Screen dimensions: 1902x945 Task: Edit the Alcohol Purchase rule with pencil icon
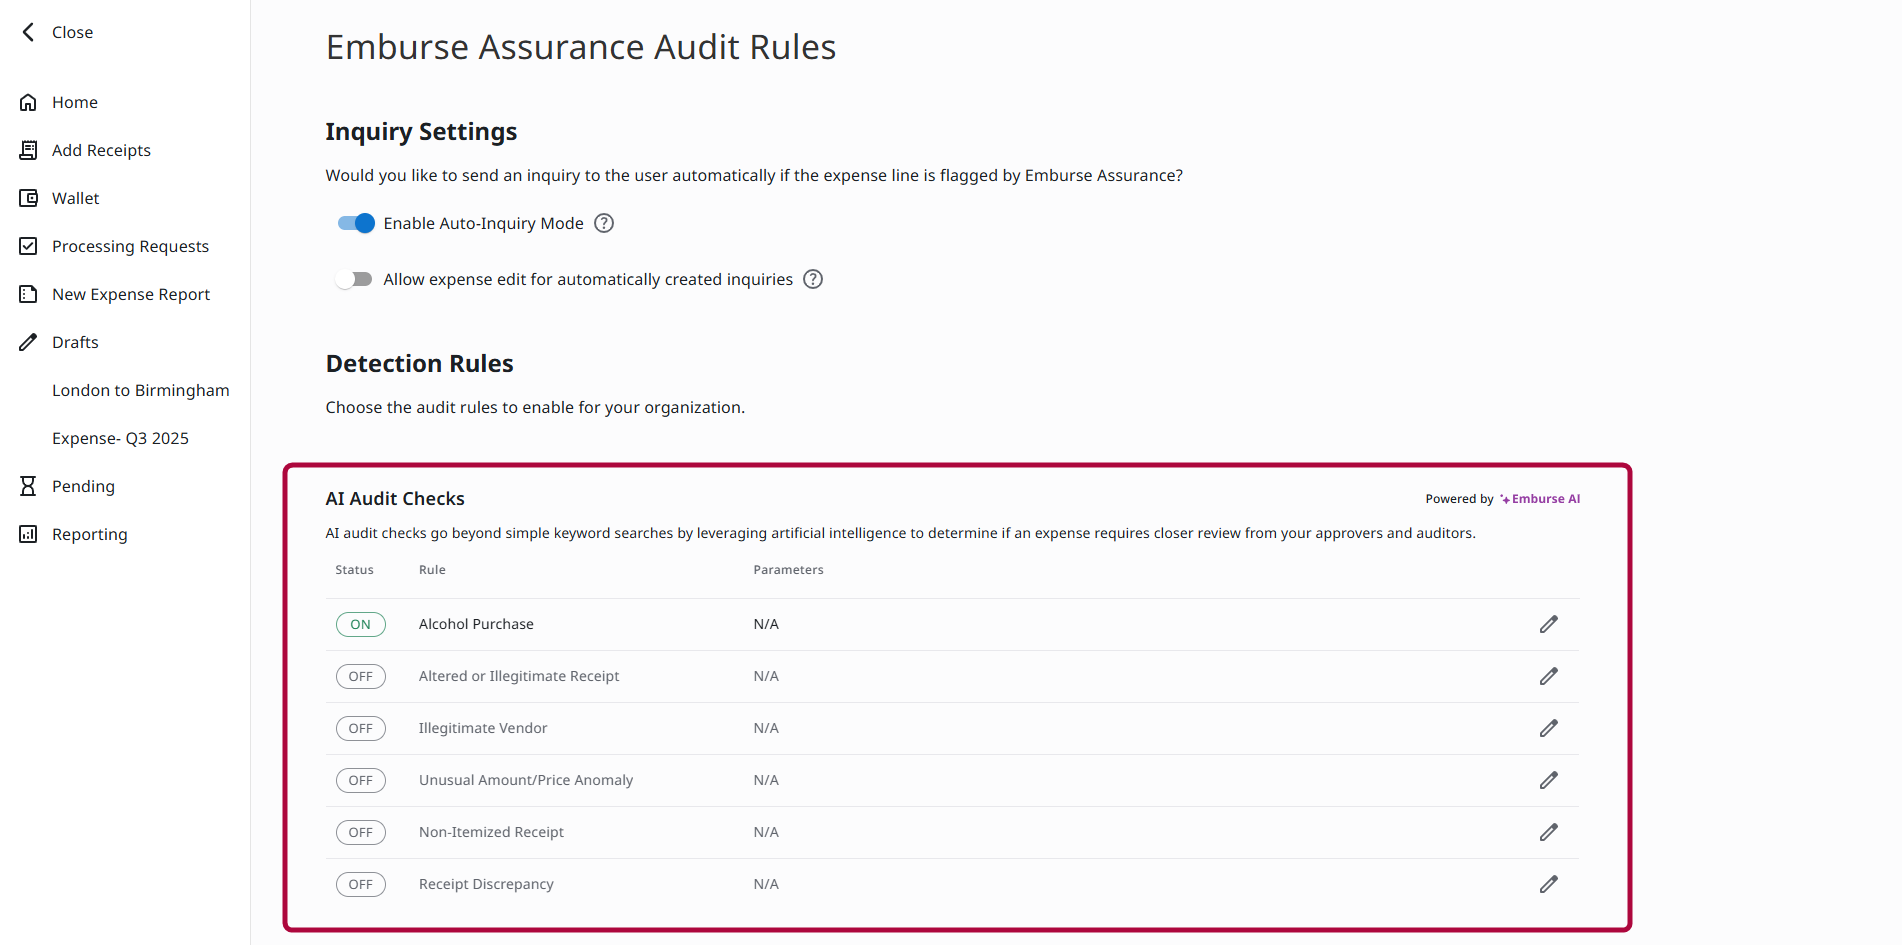click(1548, 623)
